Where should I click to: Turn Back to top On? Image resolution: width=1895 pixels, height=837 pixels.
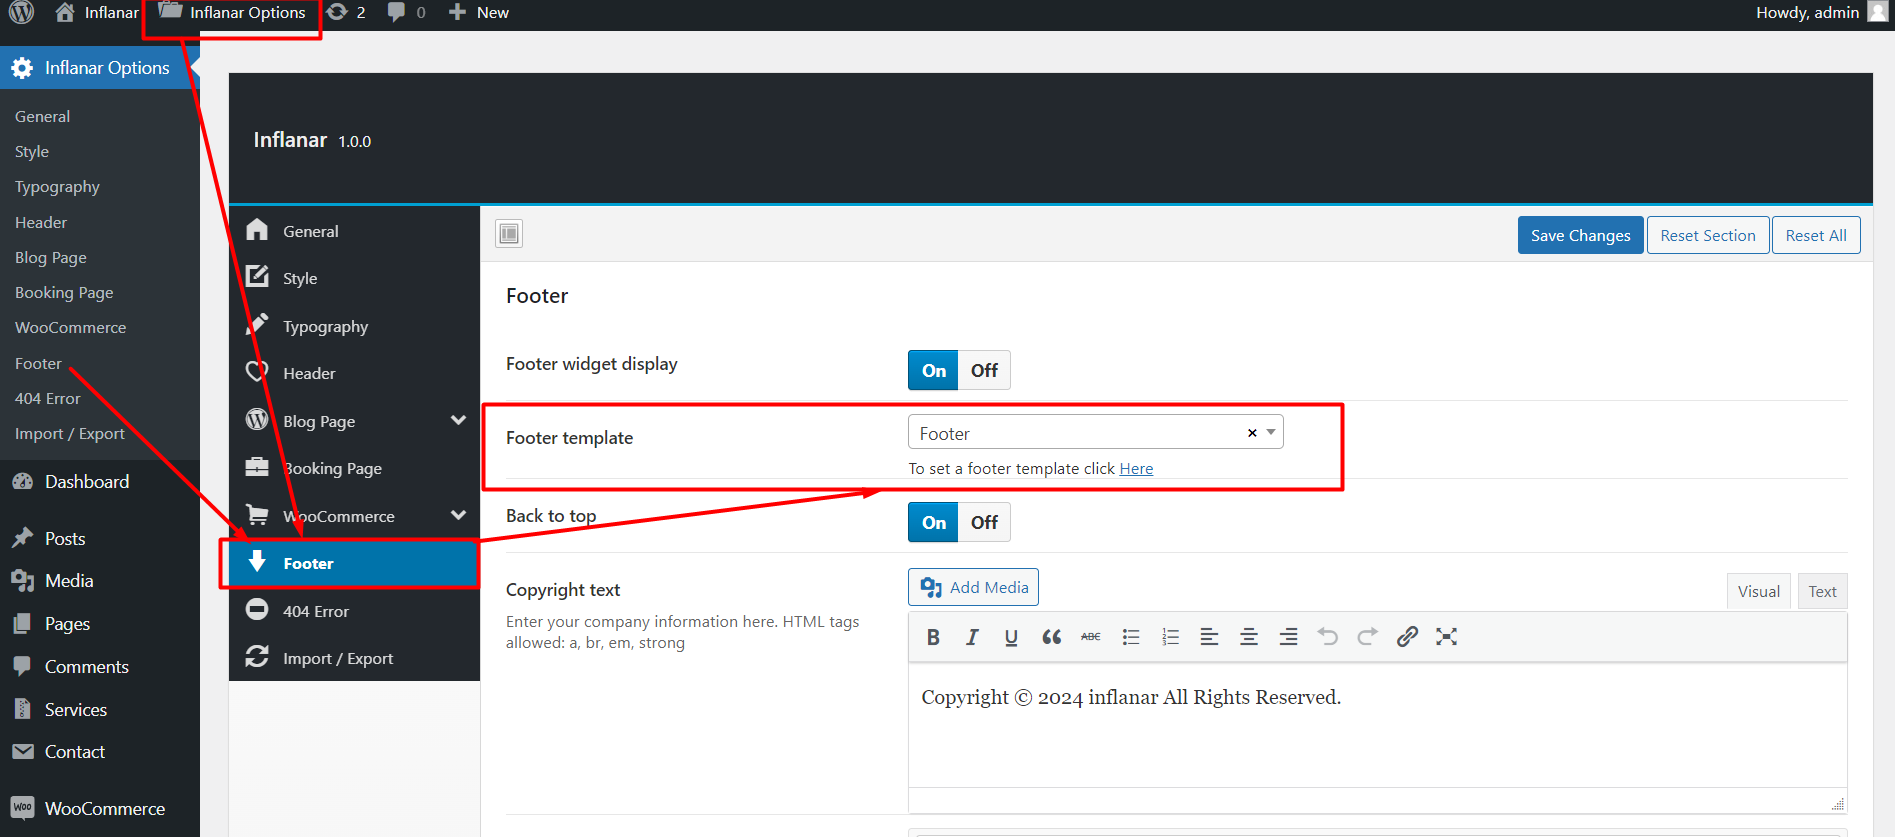933,522
